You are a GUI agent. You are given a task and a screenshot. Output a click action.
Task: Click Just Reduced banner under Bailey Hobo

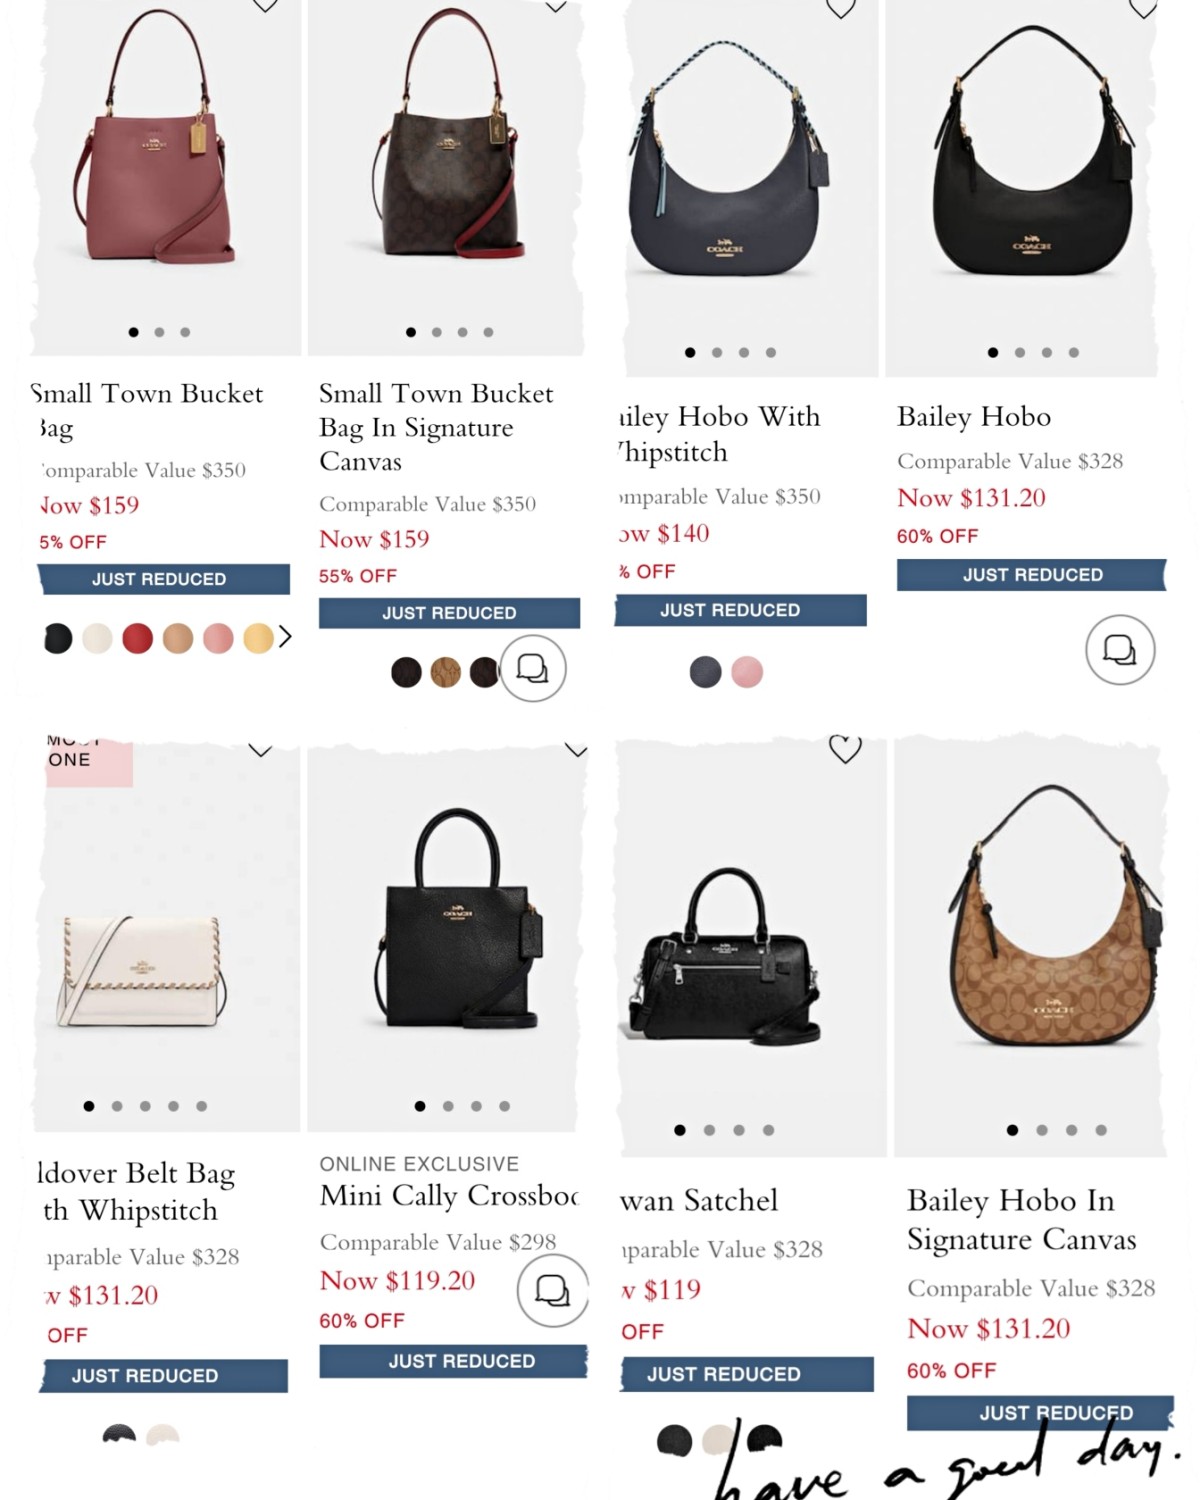point(1031,575)
